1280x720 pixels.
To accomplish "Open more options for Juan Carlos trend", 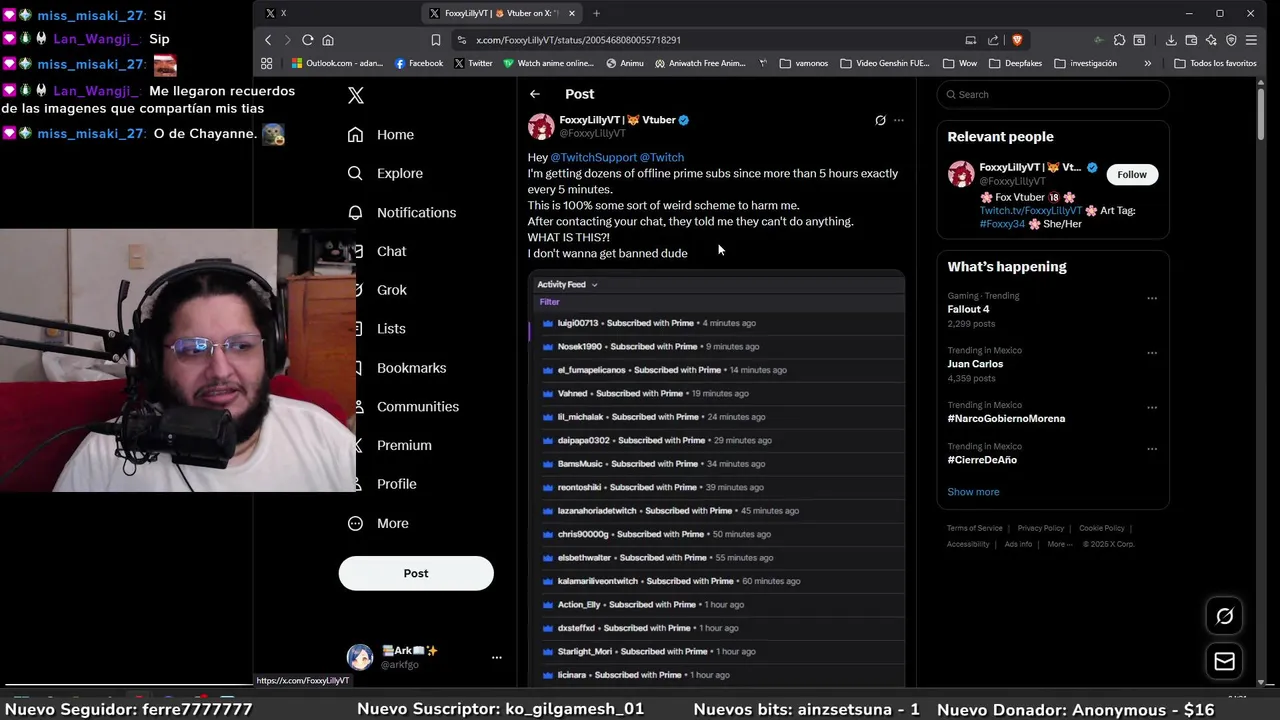I will point(1152,353).
